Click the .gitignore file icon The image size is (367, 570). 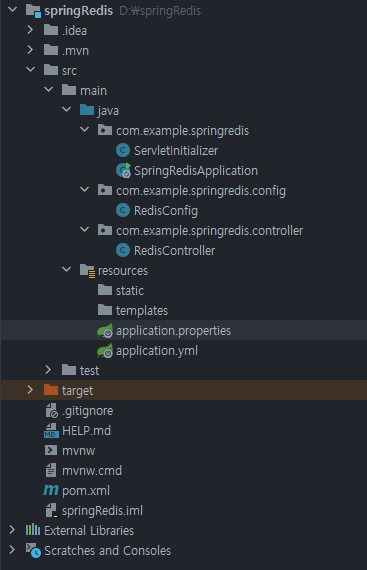[x=51, y=410]
